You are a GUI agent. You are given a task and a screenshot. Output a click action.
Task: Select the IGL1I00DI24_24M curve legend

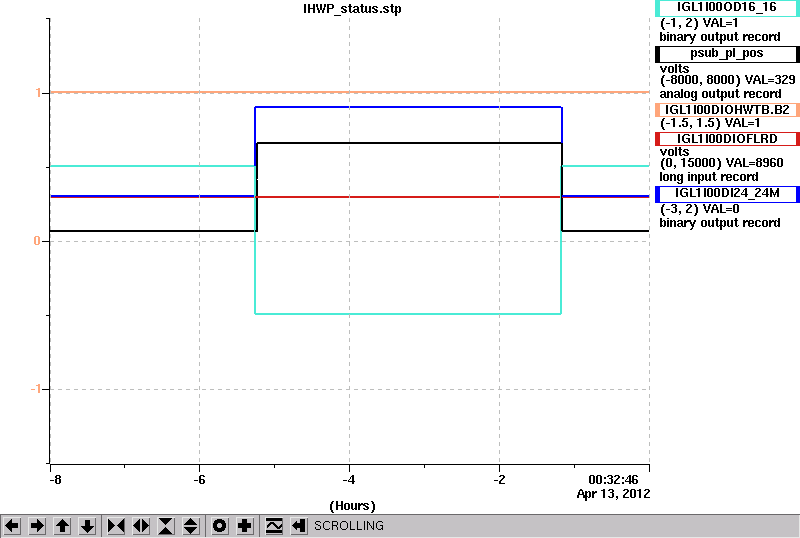(727, 193)
